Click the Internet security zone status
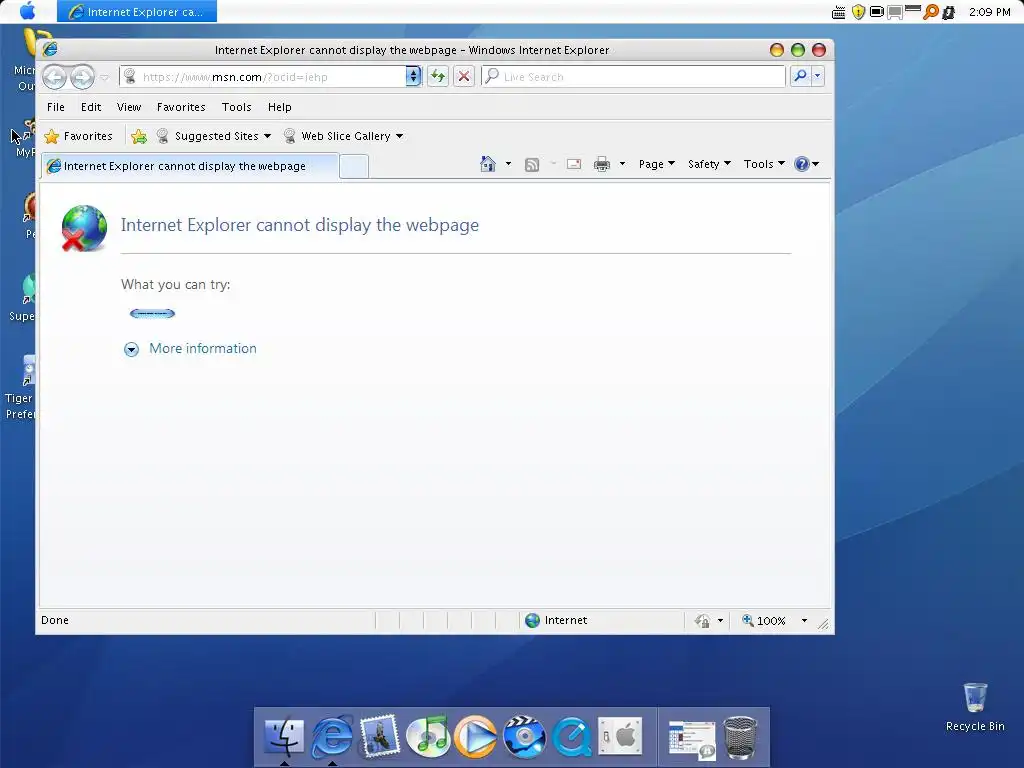Image resolution: width=1024 pixels, height=768 pixels. (x=556, y=620)
